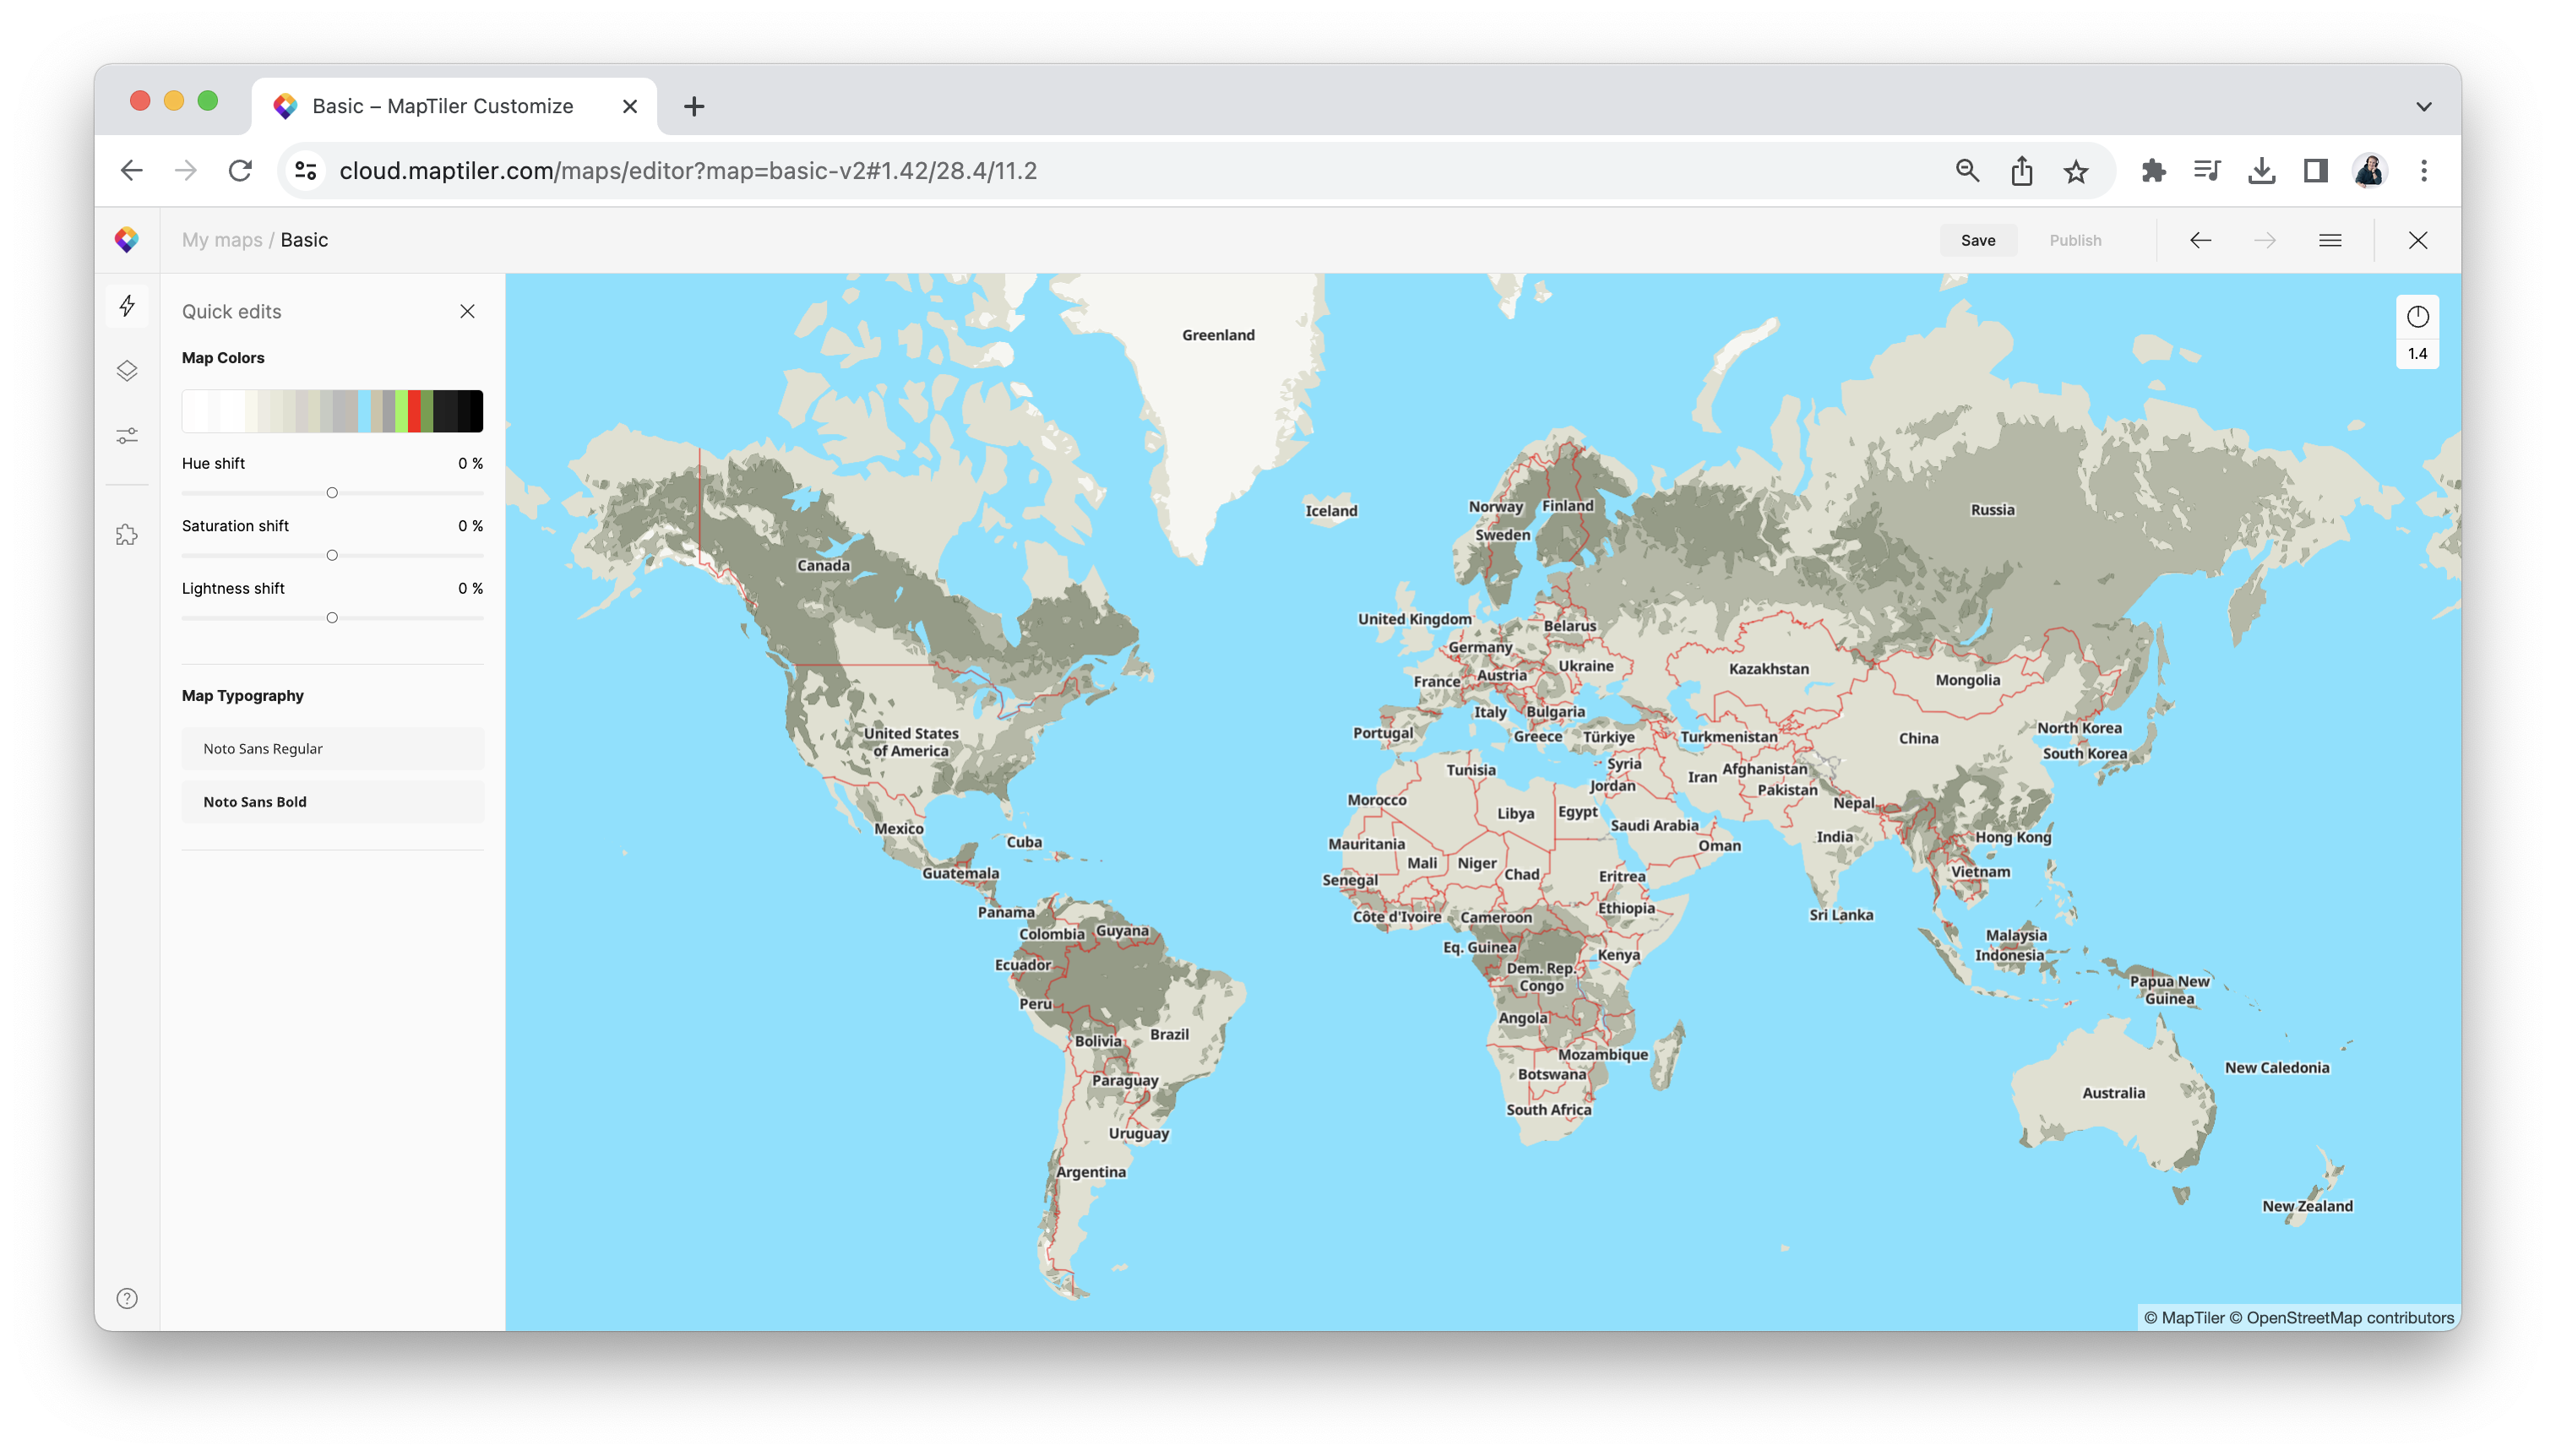Click the Map Colors palette strip
Viewport: 2556px width, 1456px height.
[332, 411]
